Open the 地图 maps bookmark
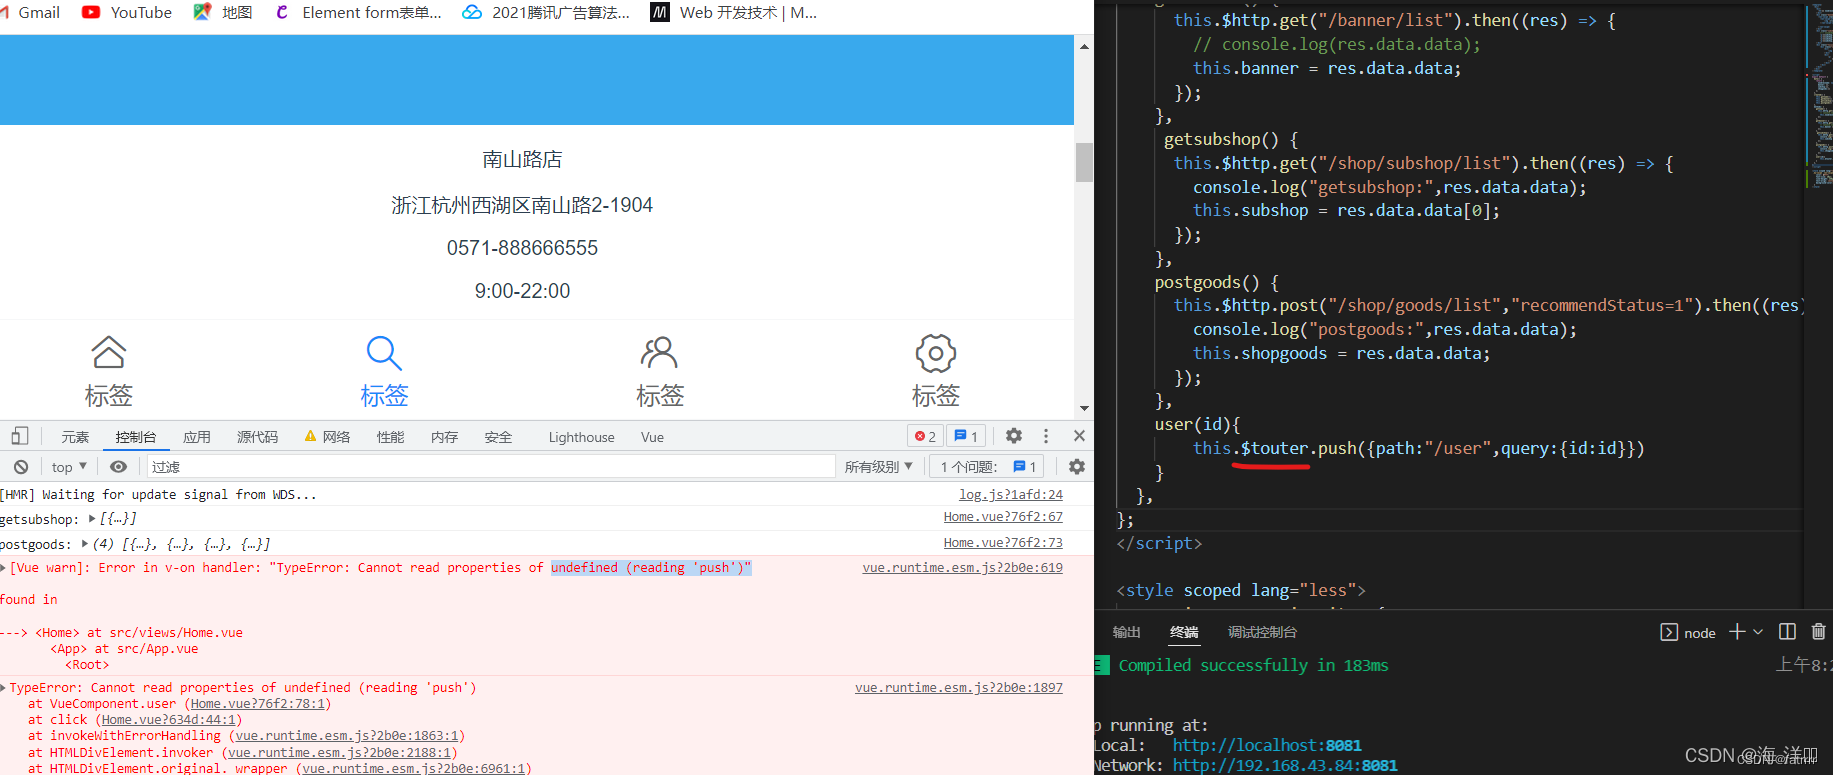Screen dimensions: 1833x775 point(223,12)
